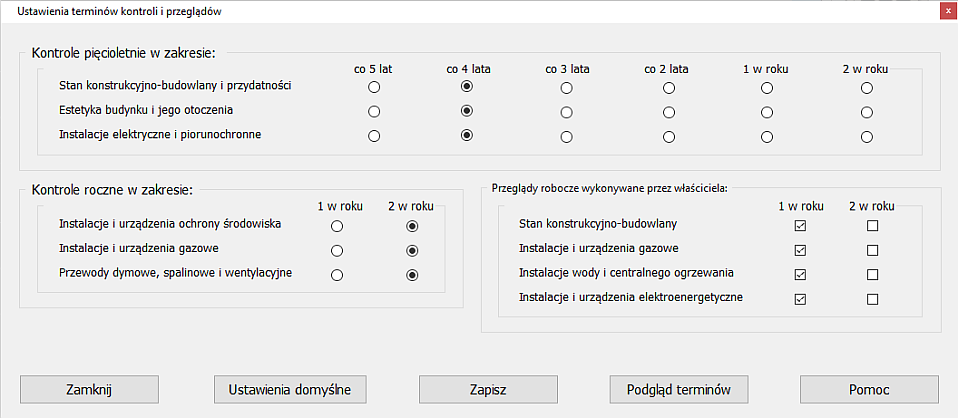Viewport: 958px width, 418px height.
Task: Tick 2 w roku for wody i centralnego ogrzewania
Action: [x=872, y=274]
